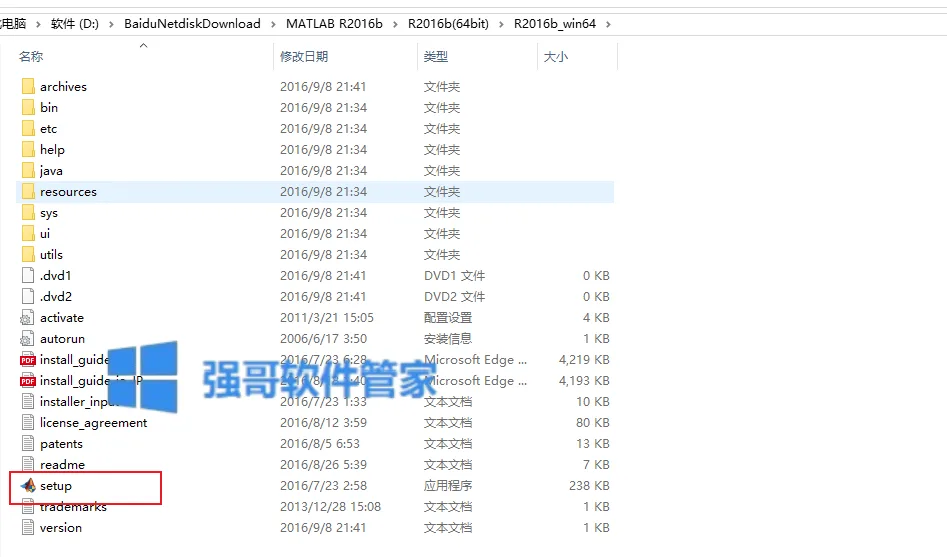
Task: Select the resources folder icon
Action: (x=28, y=192)
